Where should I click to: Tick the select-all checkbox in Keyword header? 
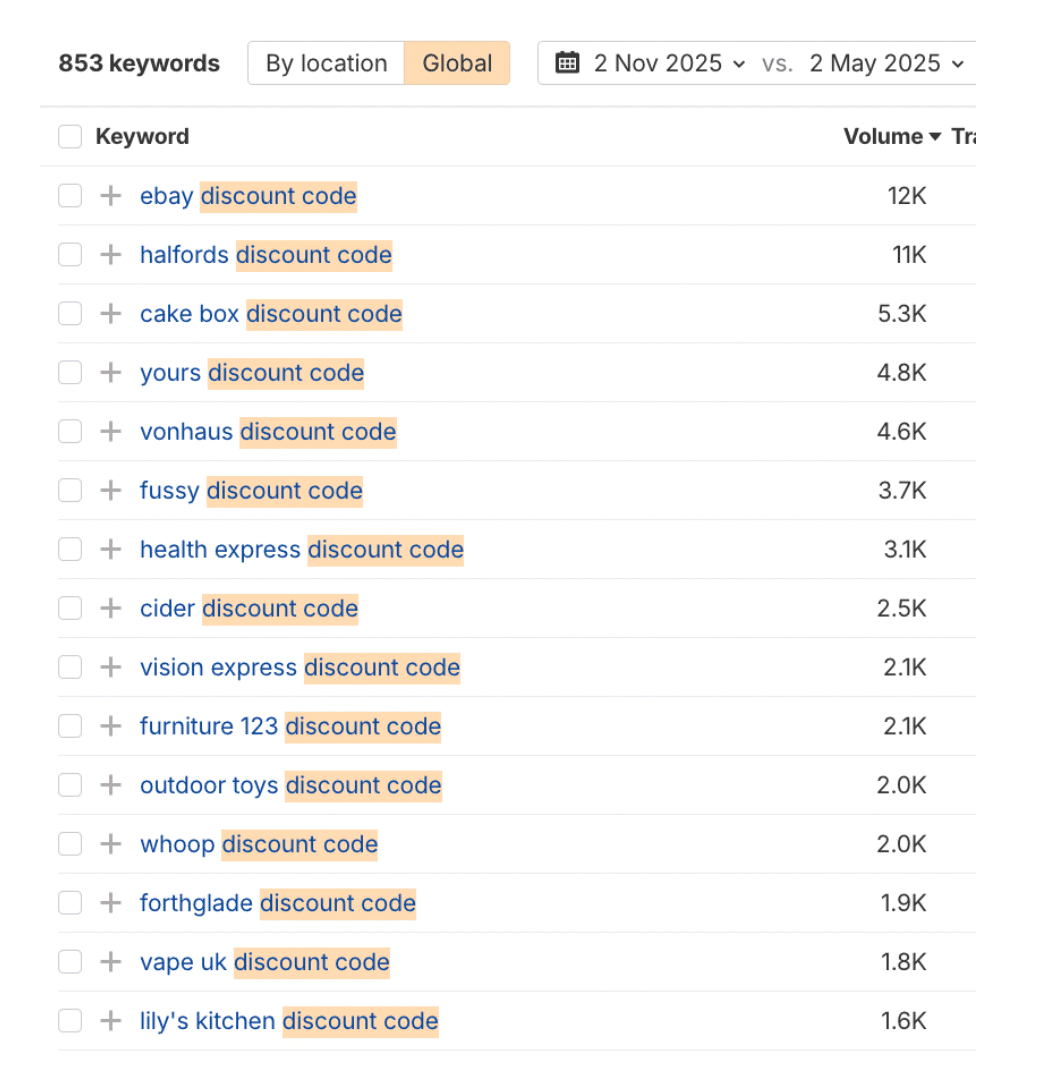pos(70,137)
